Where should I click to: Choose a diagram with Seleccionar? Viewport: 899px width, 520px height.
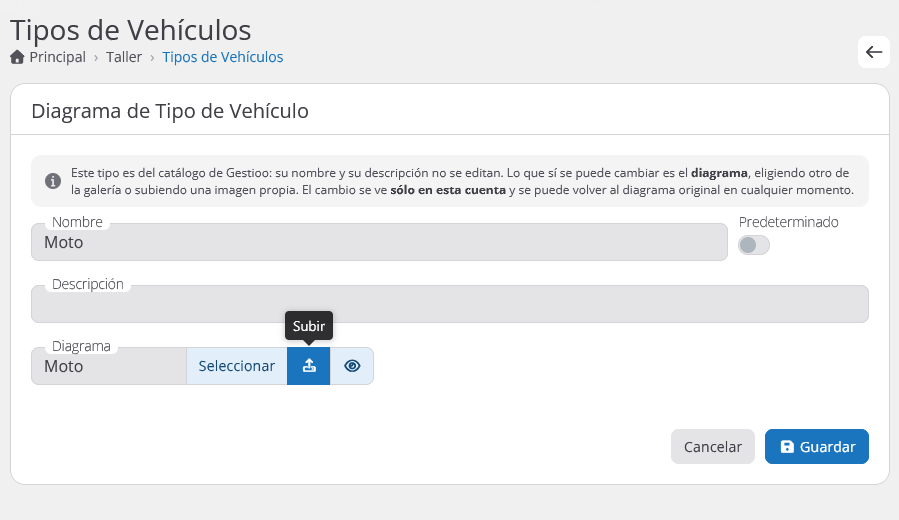click(x=237, y=366)
